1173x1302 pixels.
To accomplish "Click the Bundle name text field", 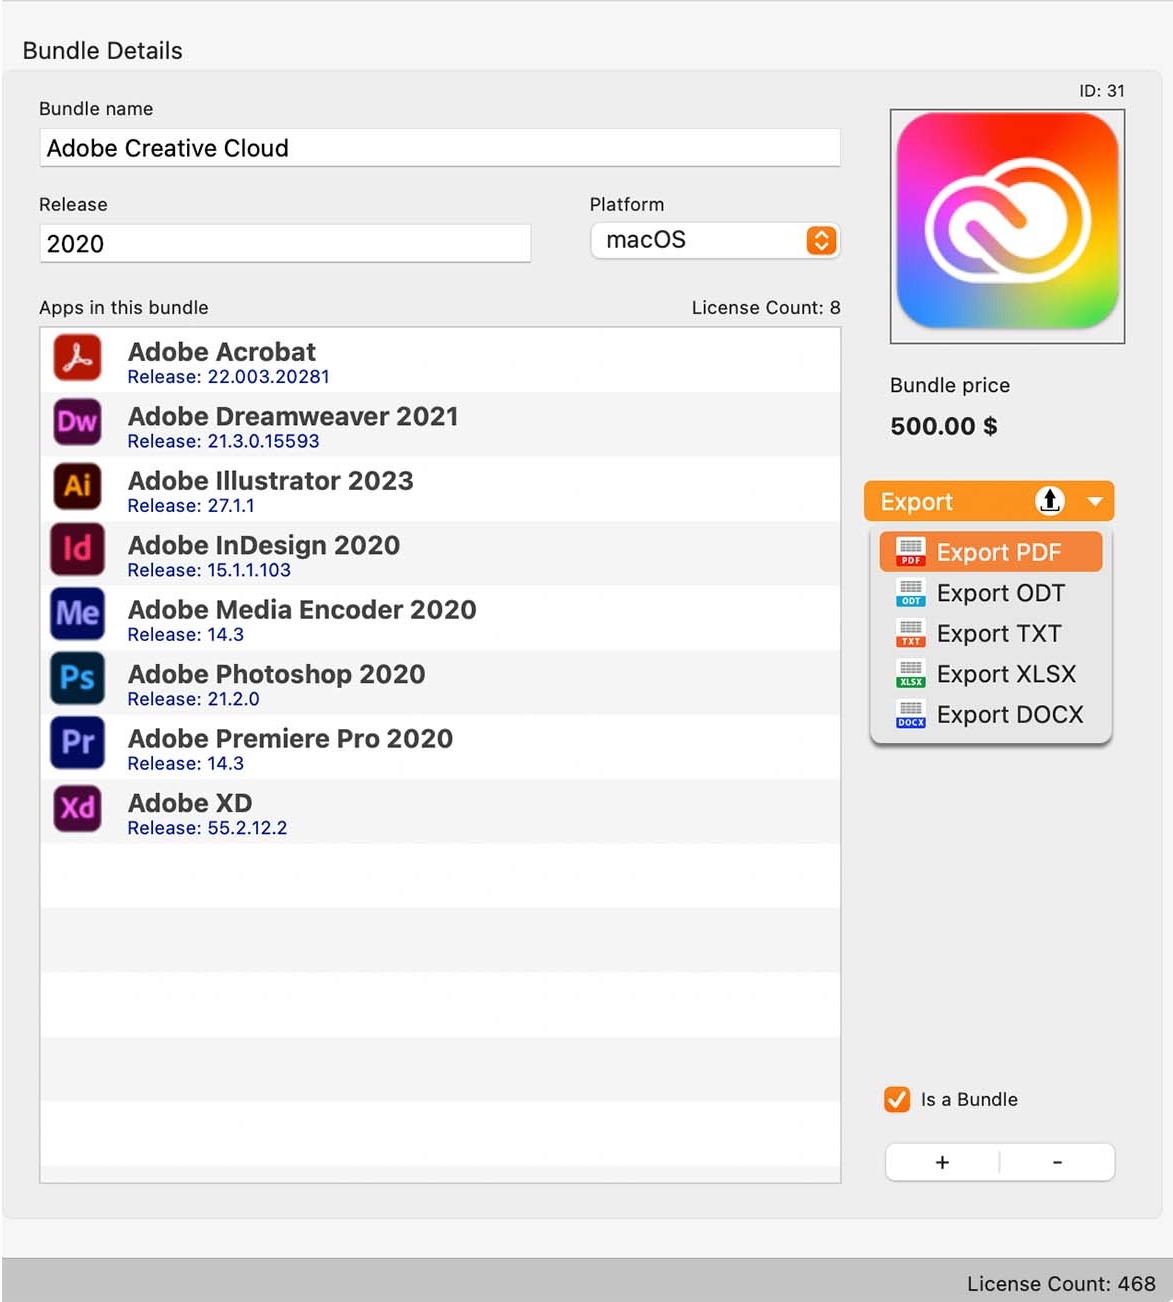I will tap(439, 148).
